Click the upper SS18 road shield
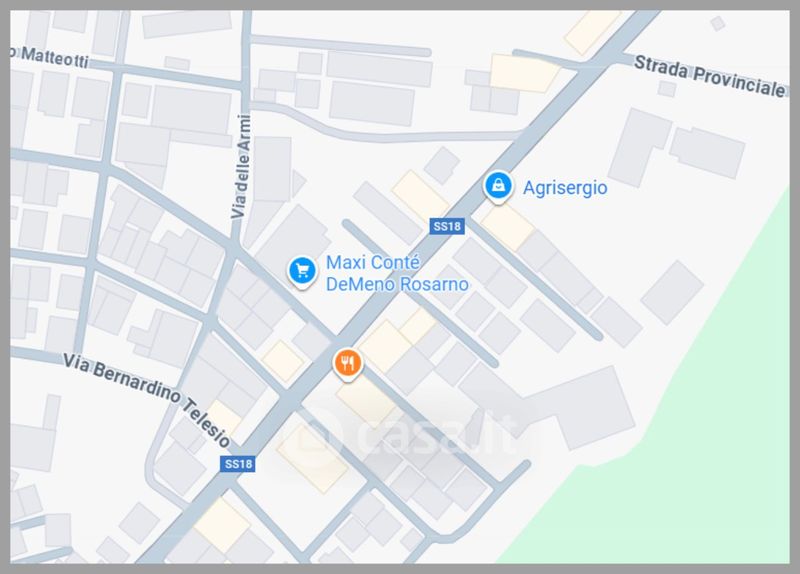Viewport: 800px width, 574px height. point(447,226)
